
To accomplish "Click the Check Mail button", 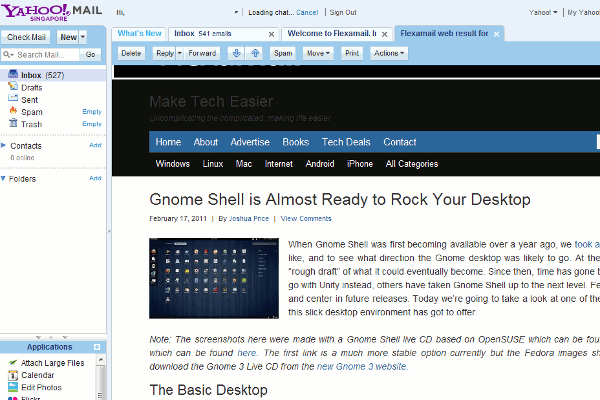I will (x=27, y=36).
